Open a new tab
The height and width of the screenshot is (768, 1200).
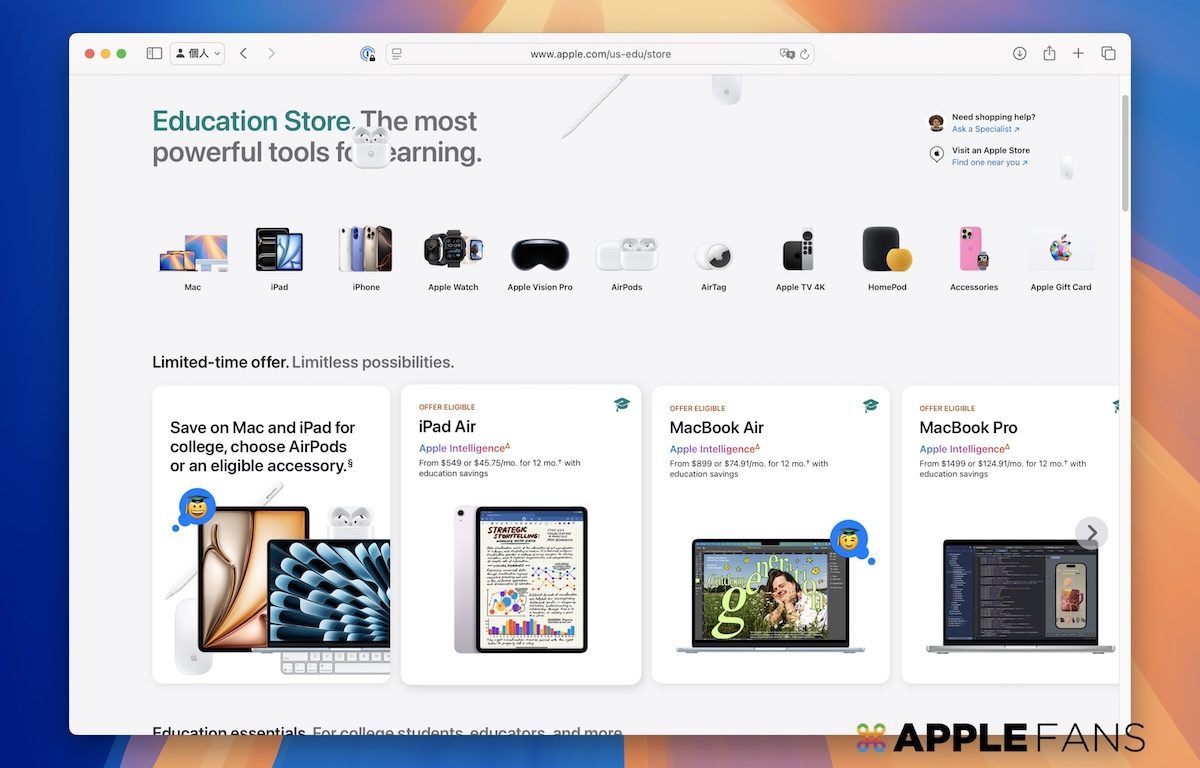click(1078, 54)
